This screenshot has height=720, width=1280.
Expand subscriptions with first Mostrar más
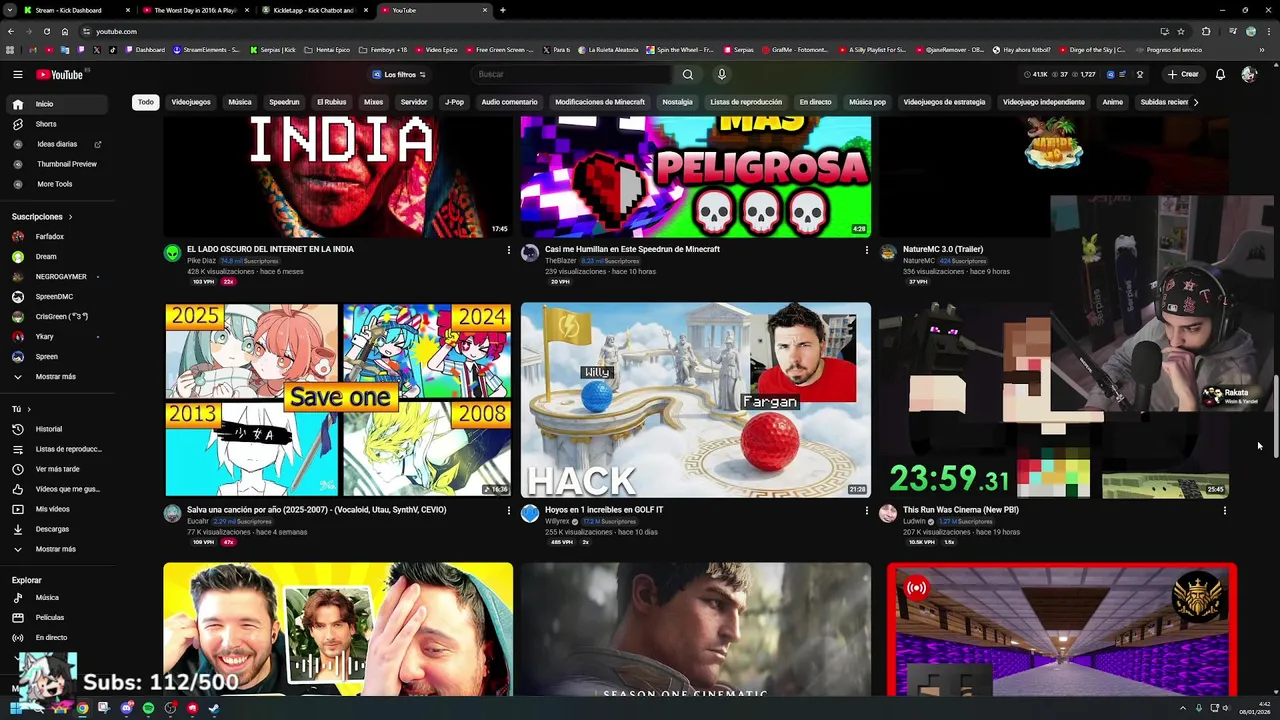click(x=58, y=377)
